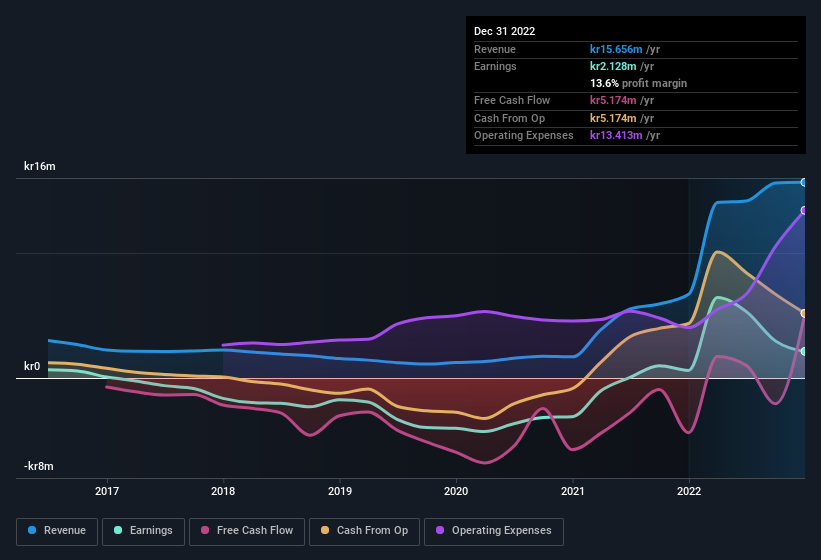This screenshot has width=821, height=560.
Task: Click the 2018 x-axis label
Action: (223, 491)
